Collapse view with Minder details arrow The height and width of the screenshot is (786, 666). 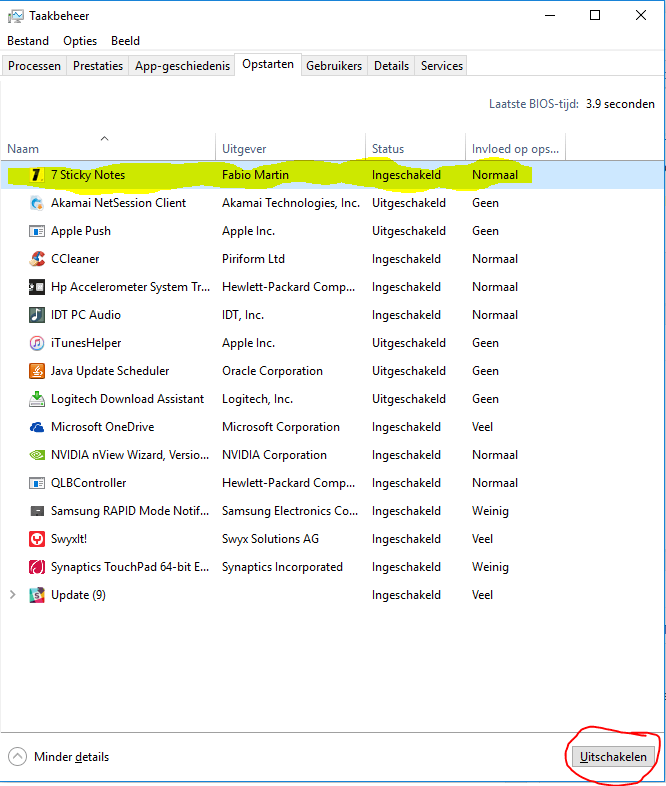point(17,756)
